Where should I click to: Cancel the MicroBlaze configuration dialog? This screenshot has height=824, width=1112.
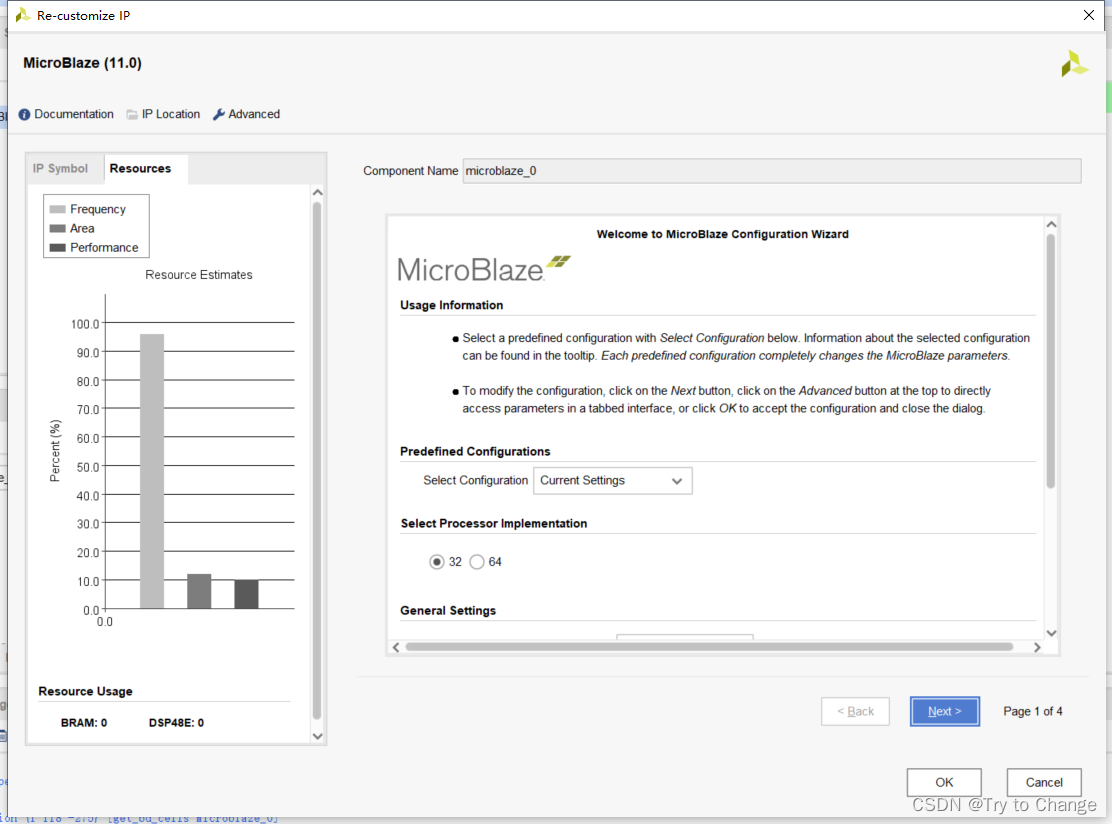coord(1043,782)
